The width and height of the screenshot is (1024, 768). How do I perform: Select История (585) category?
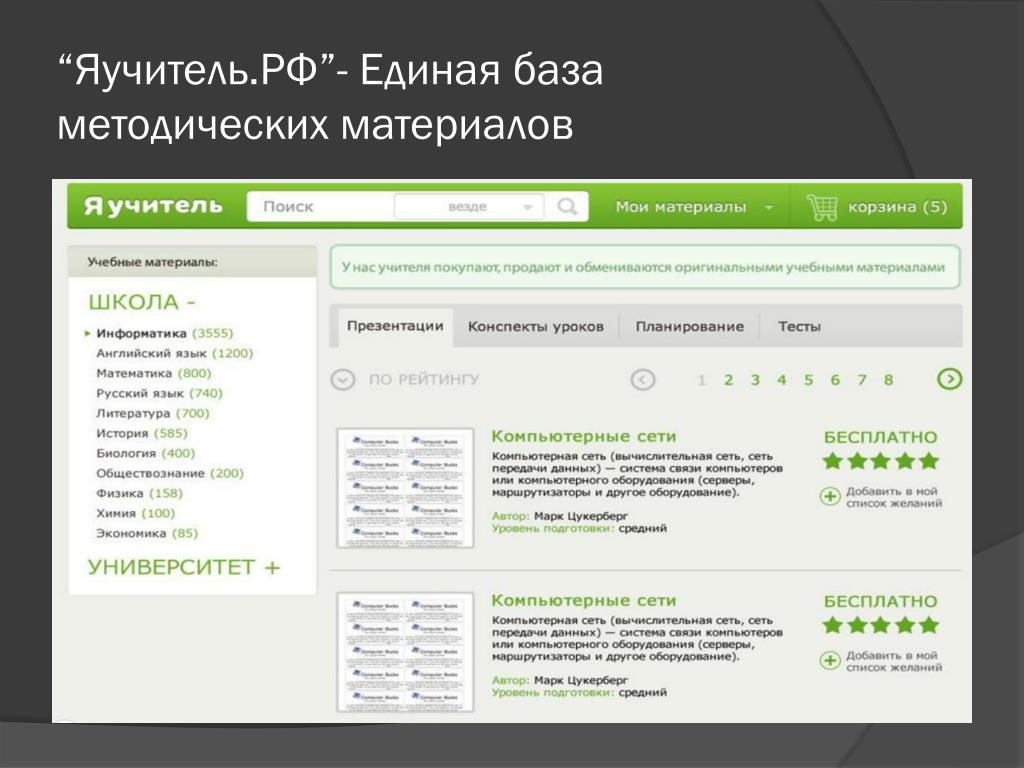[x=142, y=433]
